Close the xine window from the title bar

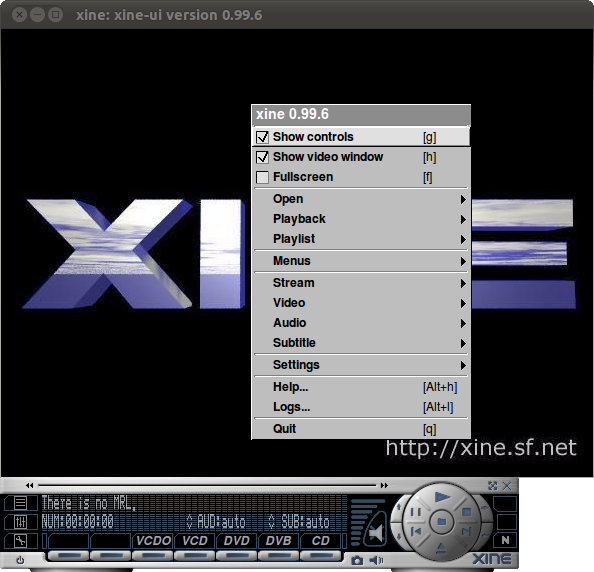click(x=19, y=15)
